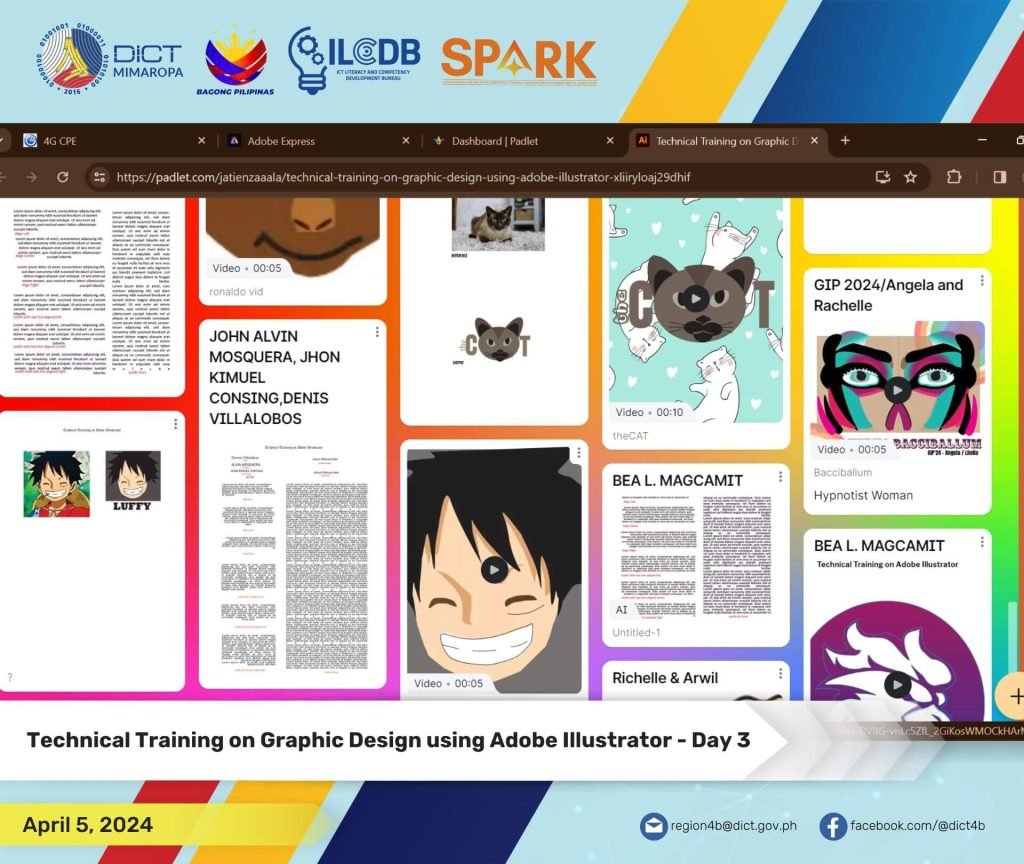
Task: Open Chrome's side panel icon
Action: 1000,176
